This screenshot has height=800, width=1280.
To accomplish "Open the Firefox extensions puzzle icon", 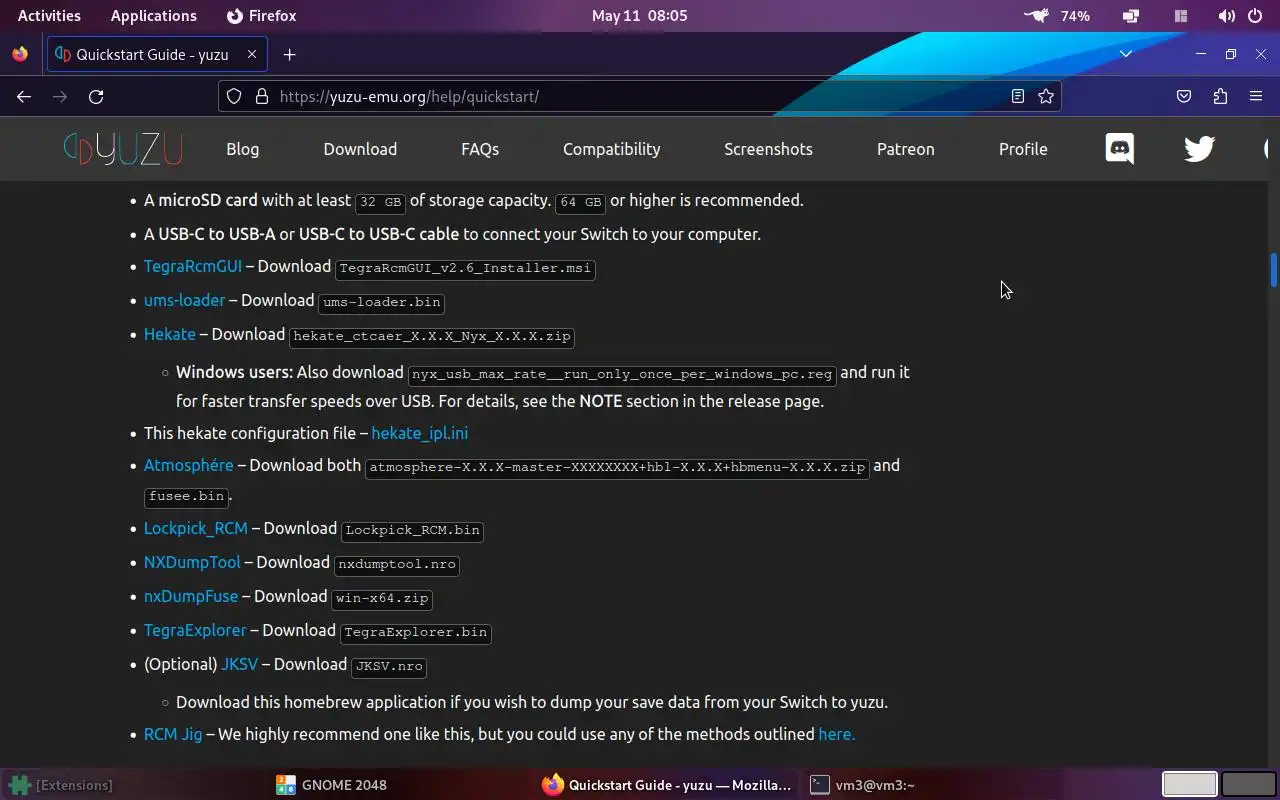I will (x=1220, y=96).
